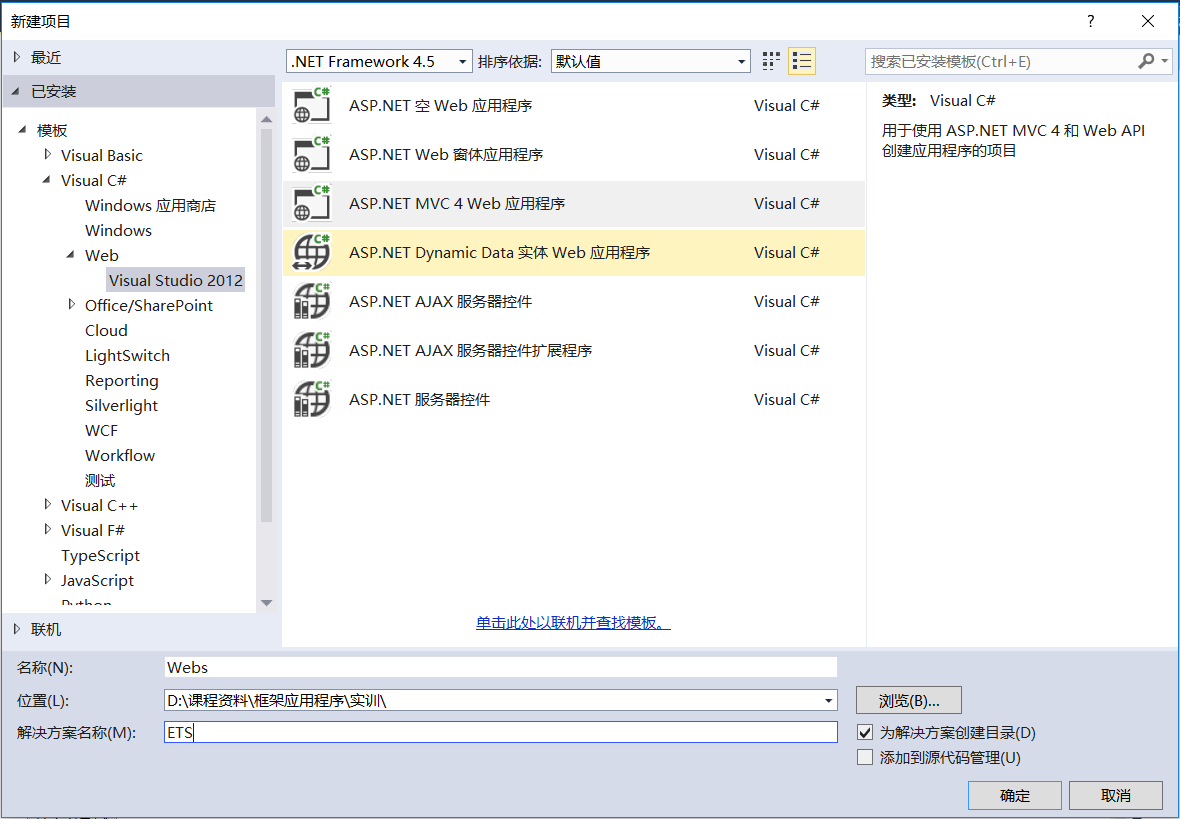Expand the JavaScript node
Viewport: 1180px width, 819px height.
click(47, 580)
